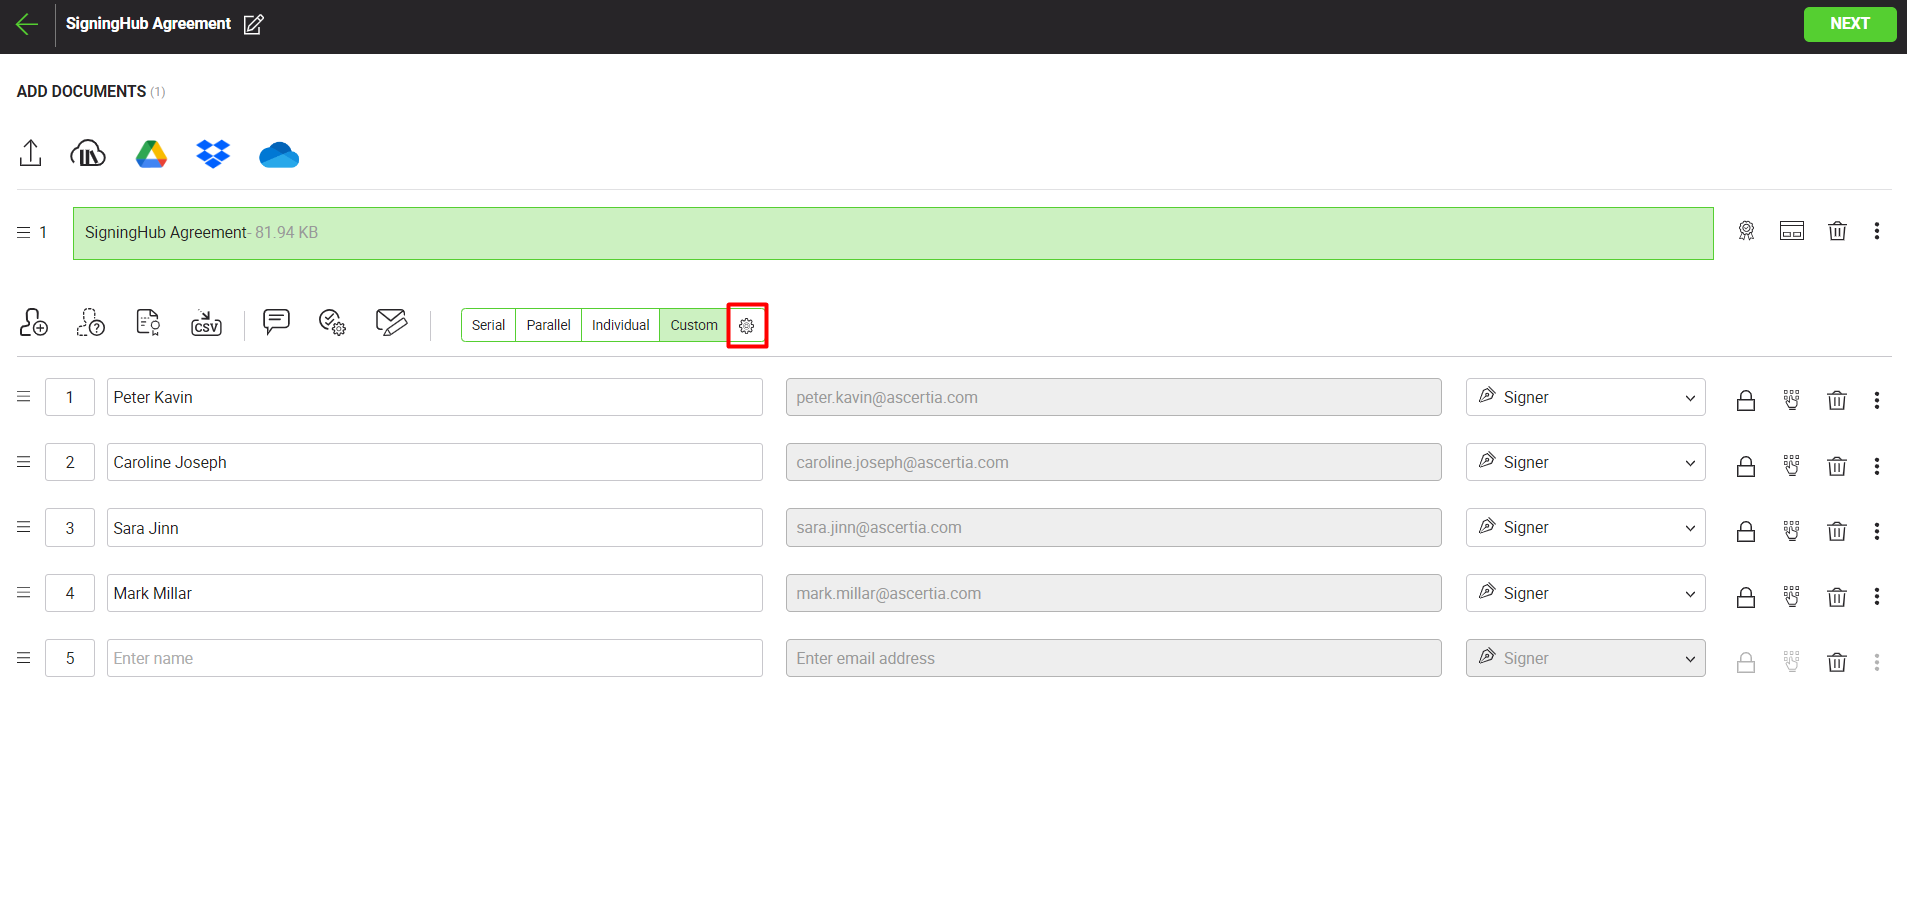This screenshot has width=1907, height=911.
Task: Choose the Individual workflow mode
Action: [x=620, y=325]
